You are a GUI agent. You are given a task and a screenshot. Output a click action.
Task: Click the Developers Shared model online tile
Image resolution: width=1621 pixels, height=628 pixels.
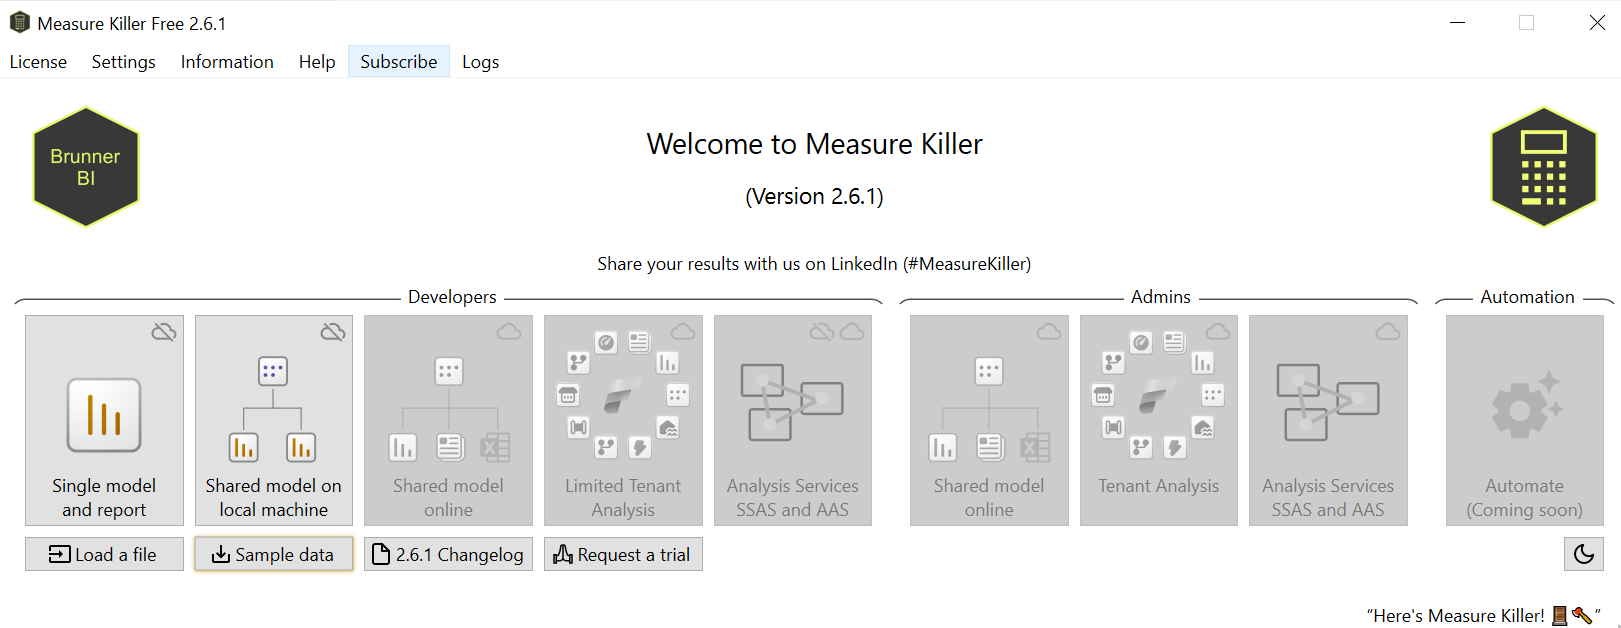click(448, 420)
